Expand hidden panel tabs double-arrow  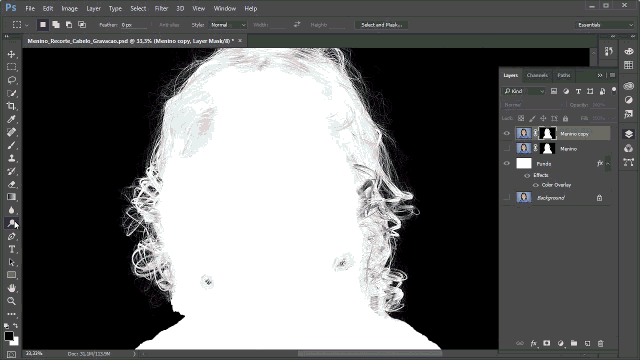point(600,75)
